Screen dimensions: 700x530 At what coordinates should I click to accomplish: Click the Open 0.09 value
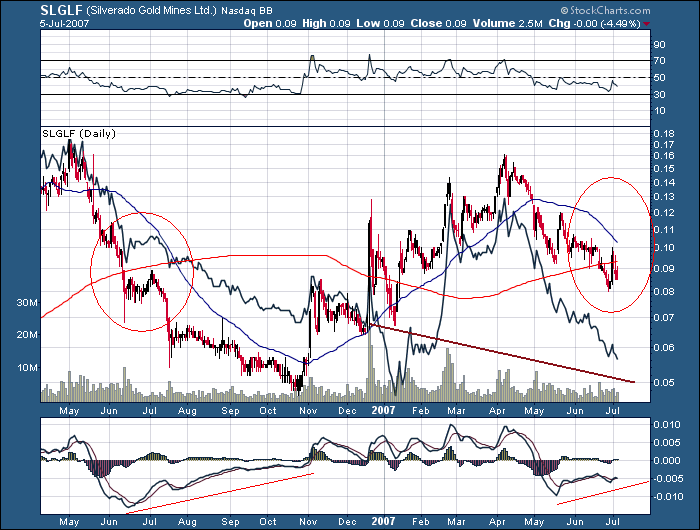point(270,24)
